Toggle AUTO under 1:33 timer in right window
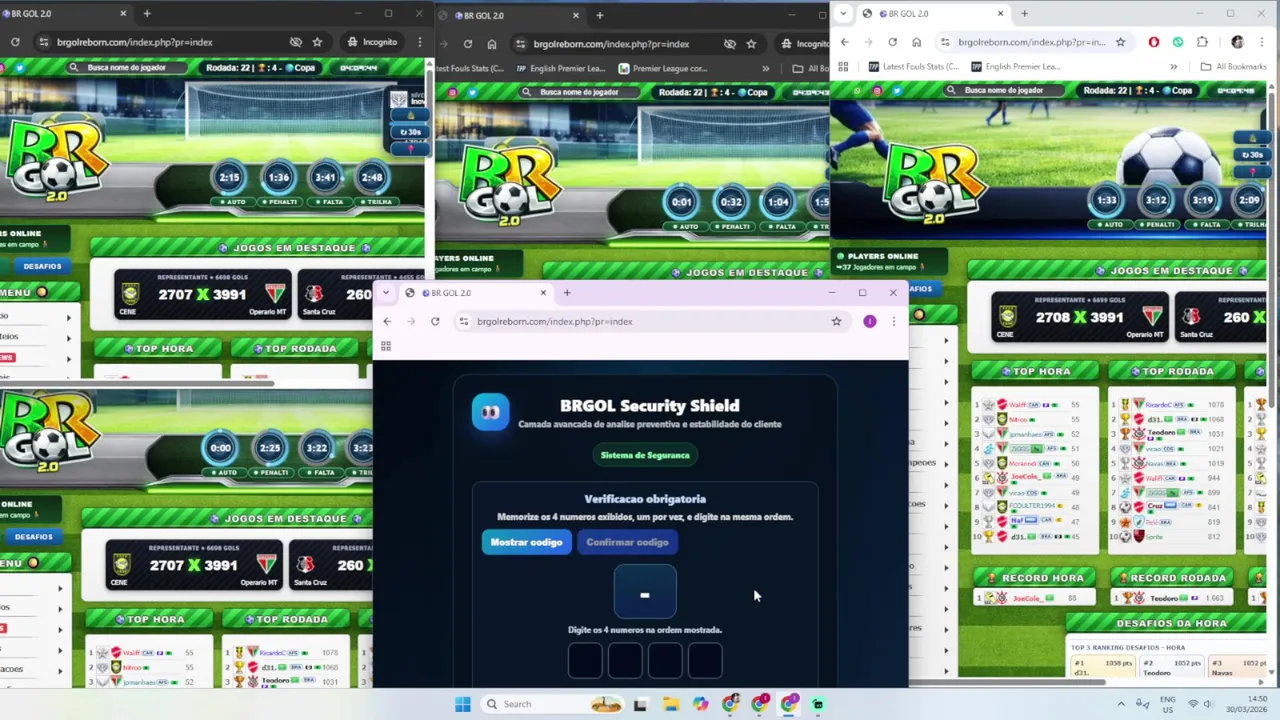 coord(1108,224)
